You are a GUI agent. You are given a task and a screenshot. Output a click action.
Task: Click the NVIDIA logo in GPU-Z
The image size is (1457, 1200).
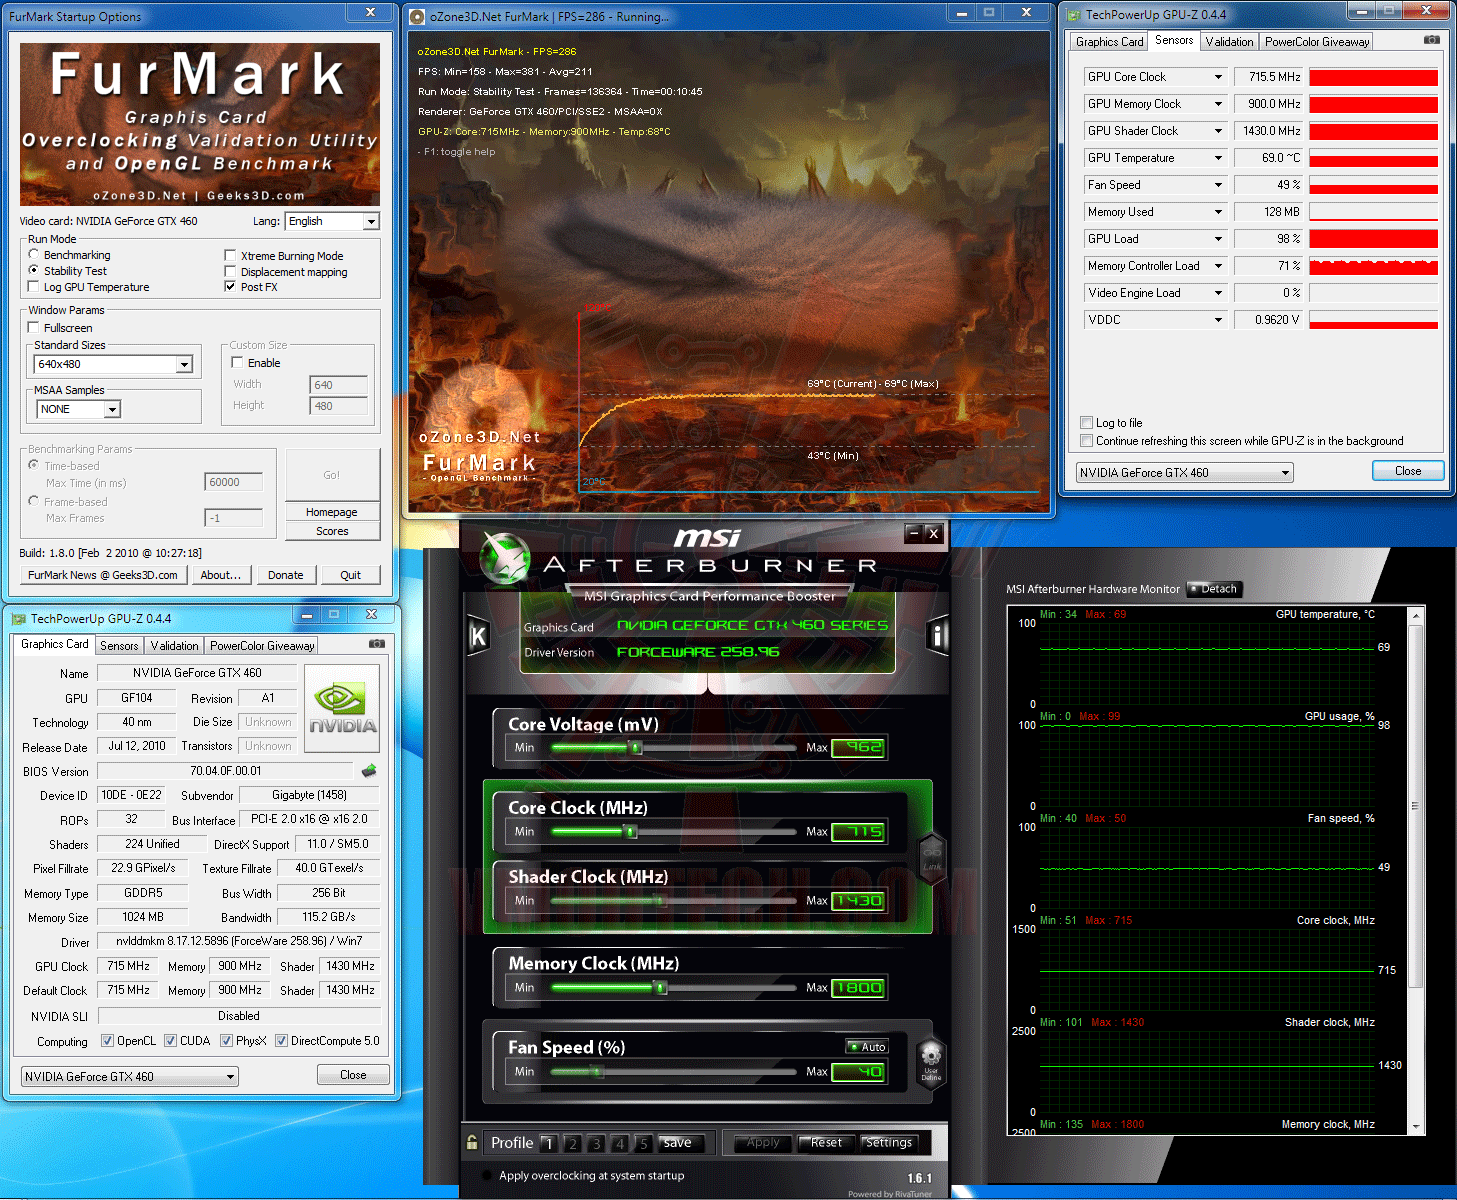tap(342, 708)
